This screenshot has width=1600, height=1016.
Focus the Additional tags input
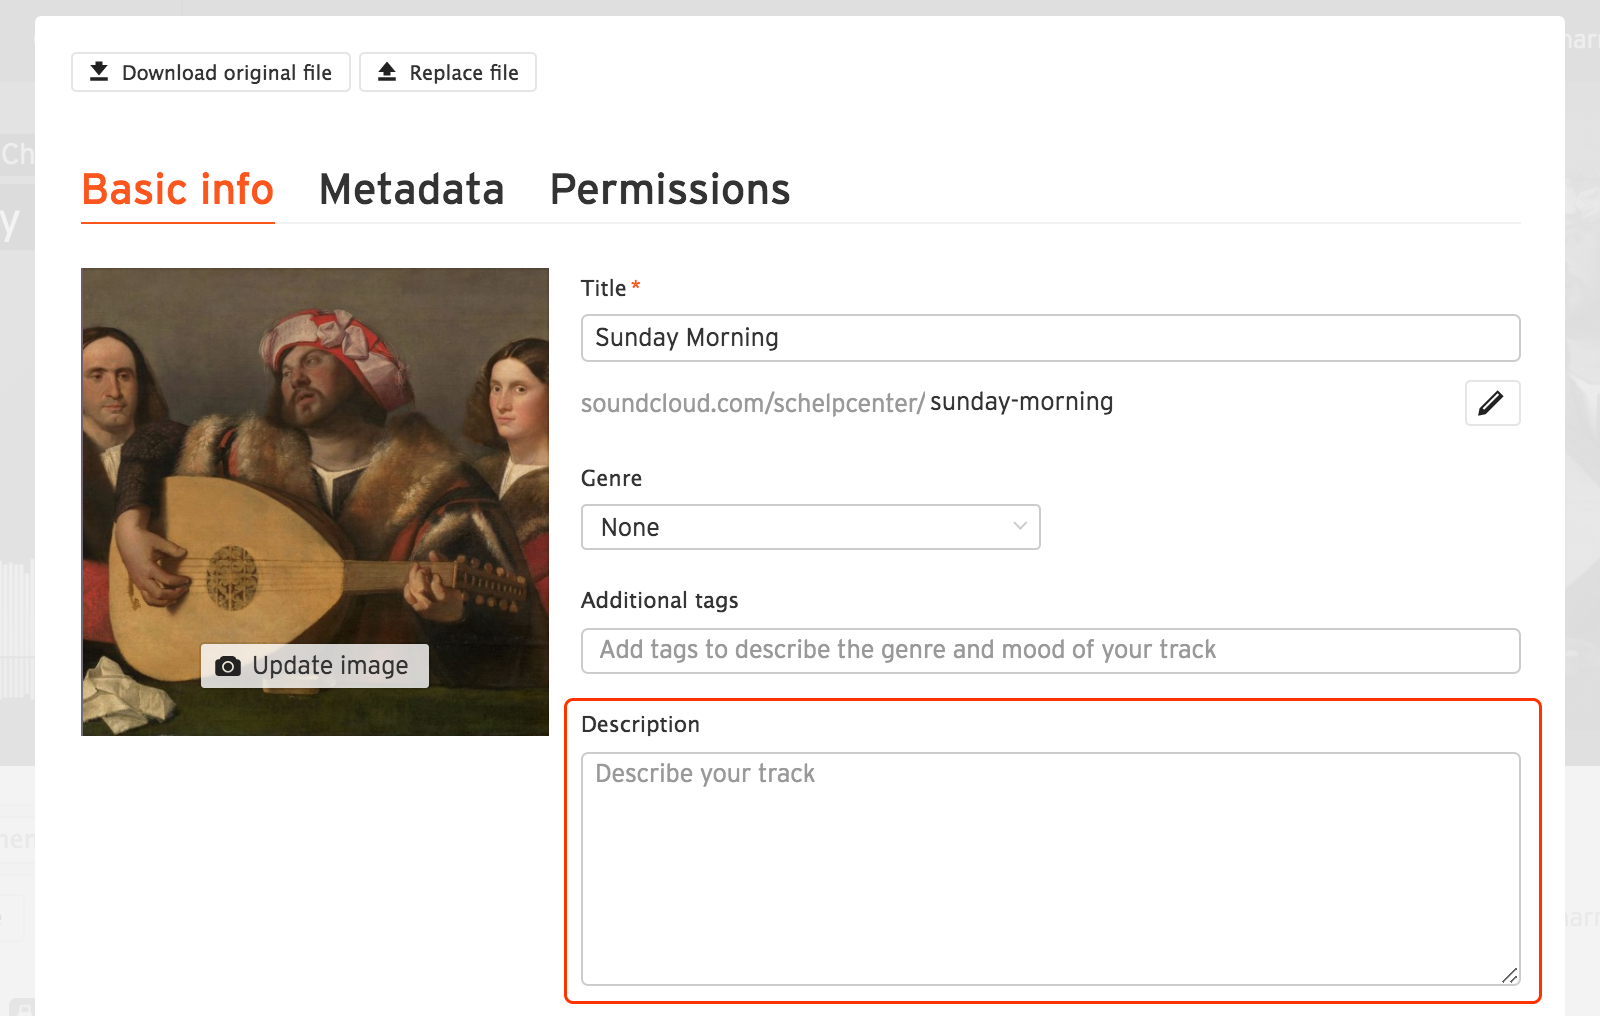(x=1050, y=650)
